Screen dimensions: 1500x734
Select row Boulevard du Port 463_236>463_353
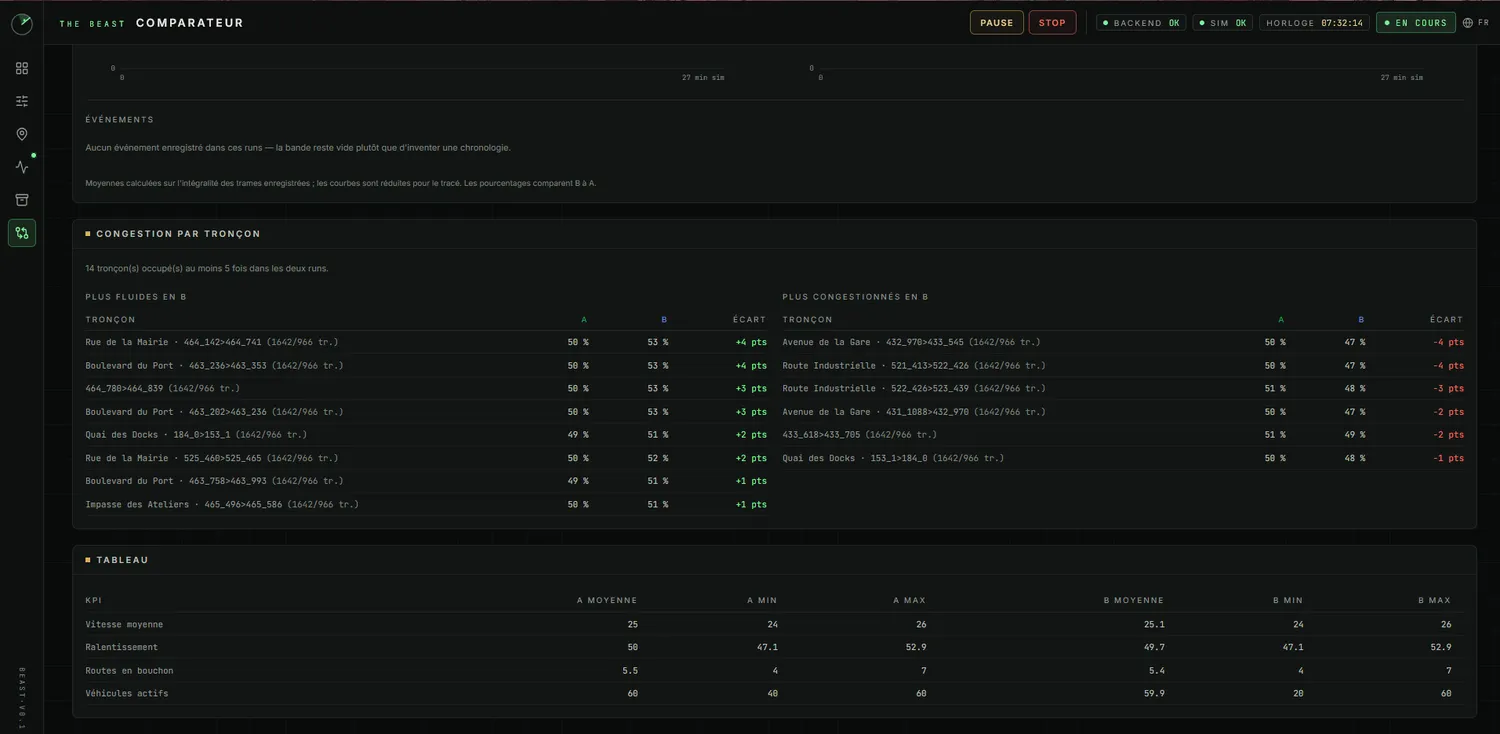tap(426, 365)
